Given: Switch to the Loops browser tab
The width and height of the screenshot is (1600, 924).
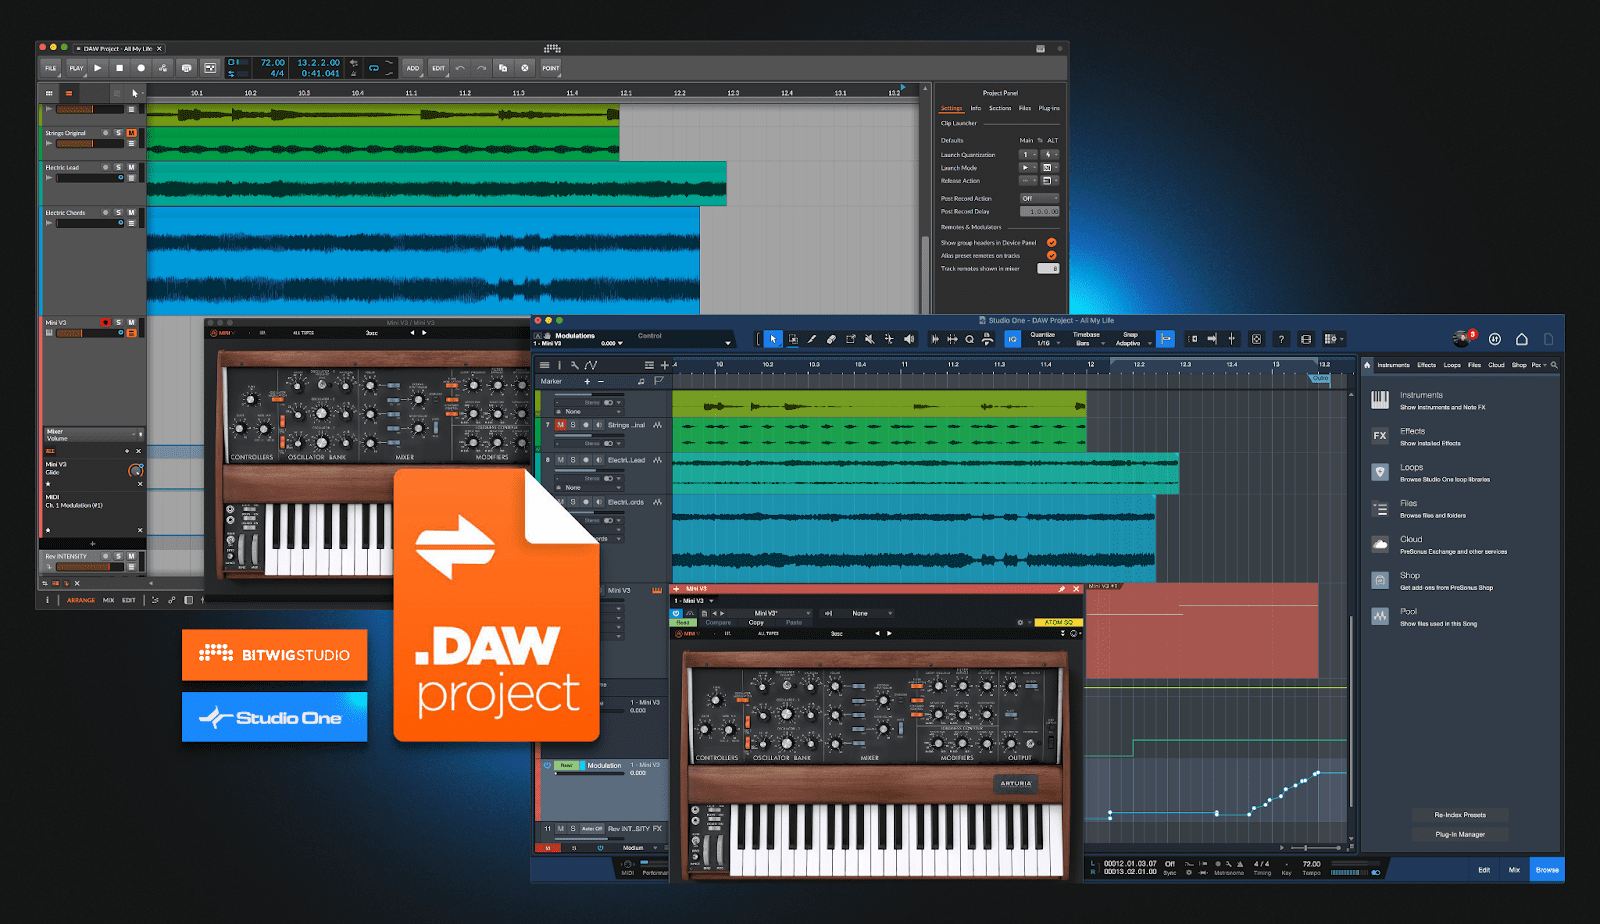Looking at the screenshot, I should point(1452,365).
